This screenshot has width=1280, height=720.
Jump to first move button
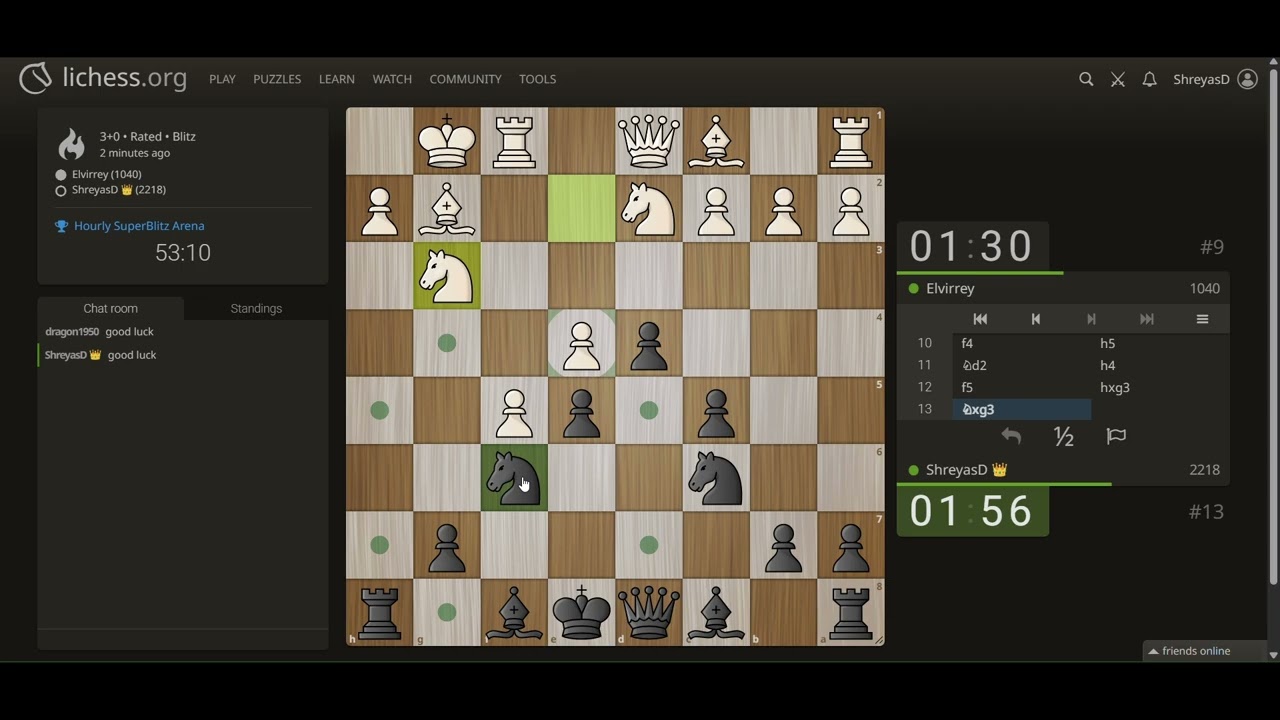click(980, 319)
